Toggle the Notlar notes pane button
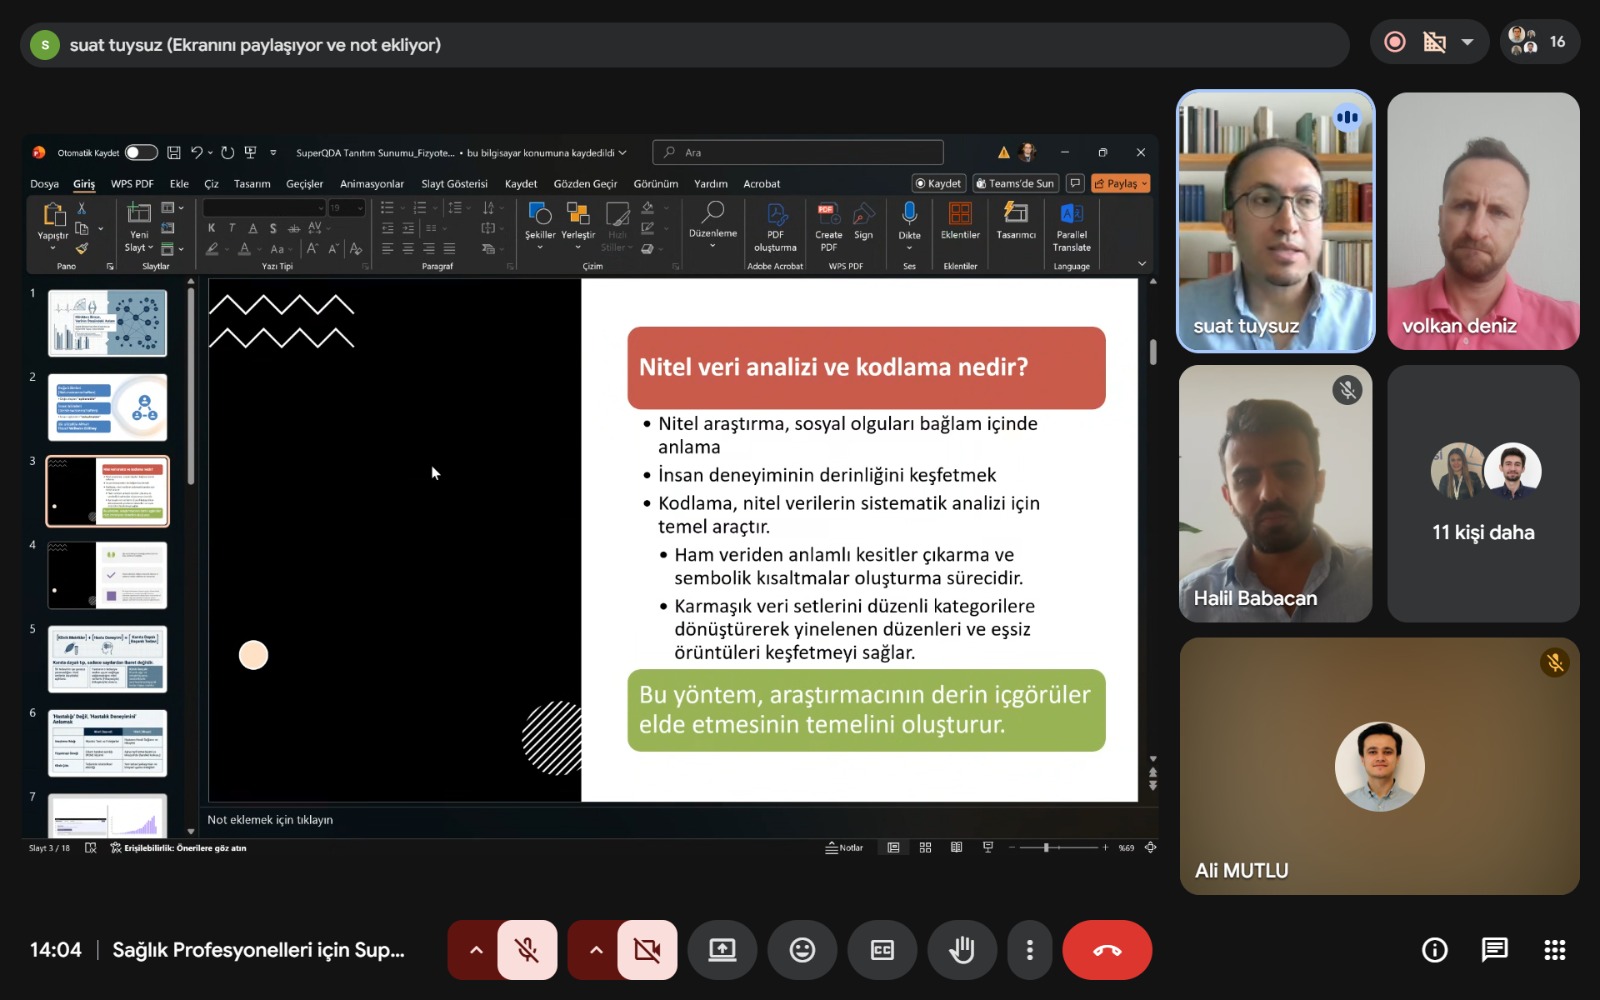 (x=844, y=848)
